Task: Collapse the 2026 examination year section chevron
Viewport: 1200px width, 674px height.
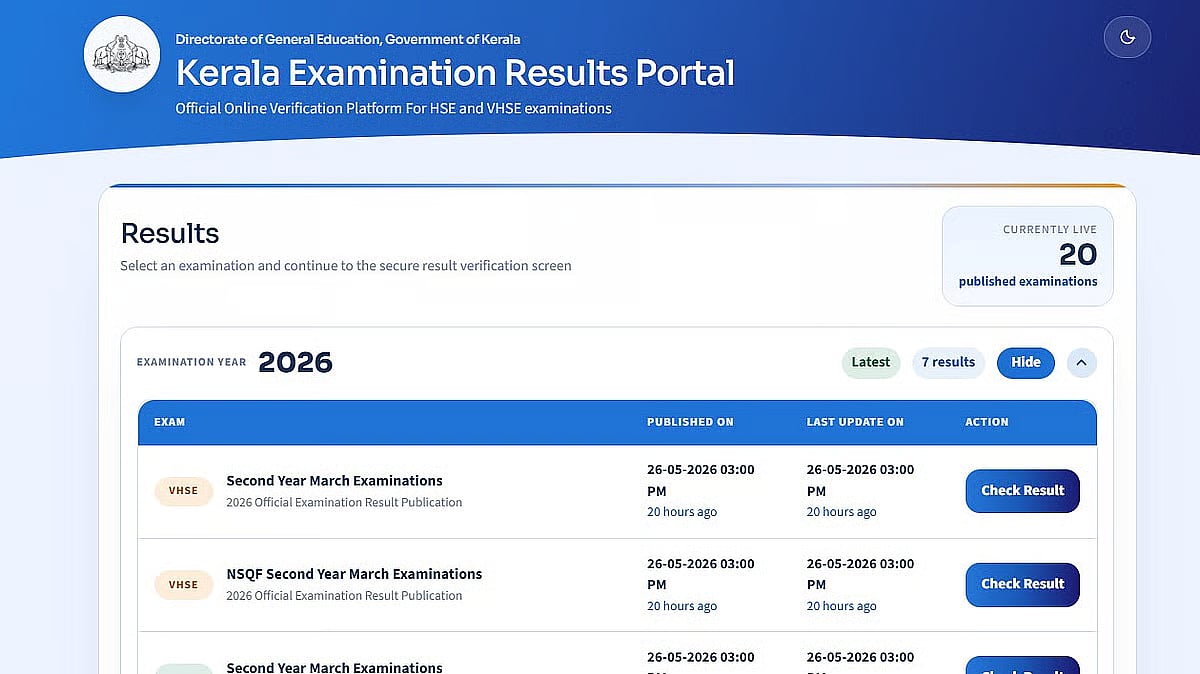Action: coord(1081,362)
